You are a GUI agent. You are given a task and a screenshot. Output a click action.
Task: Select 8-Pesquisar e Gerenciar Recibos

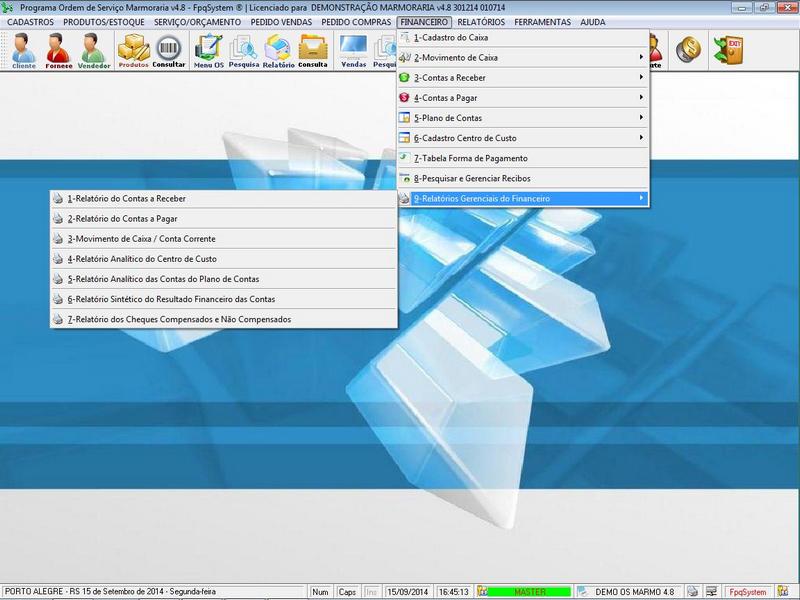(x=523, y=178)
